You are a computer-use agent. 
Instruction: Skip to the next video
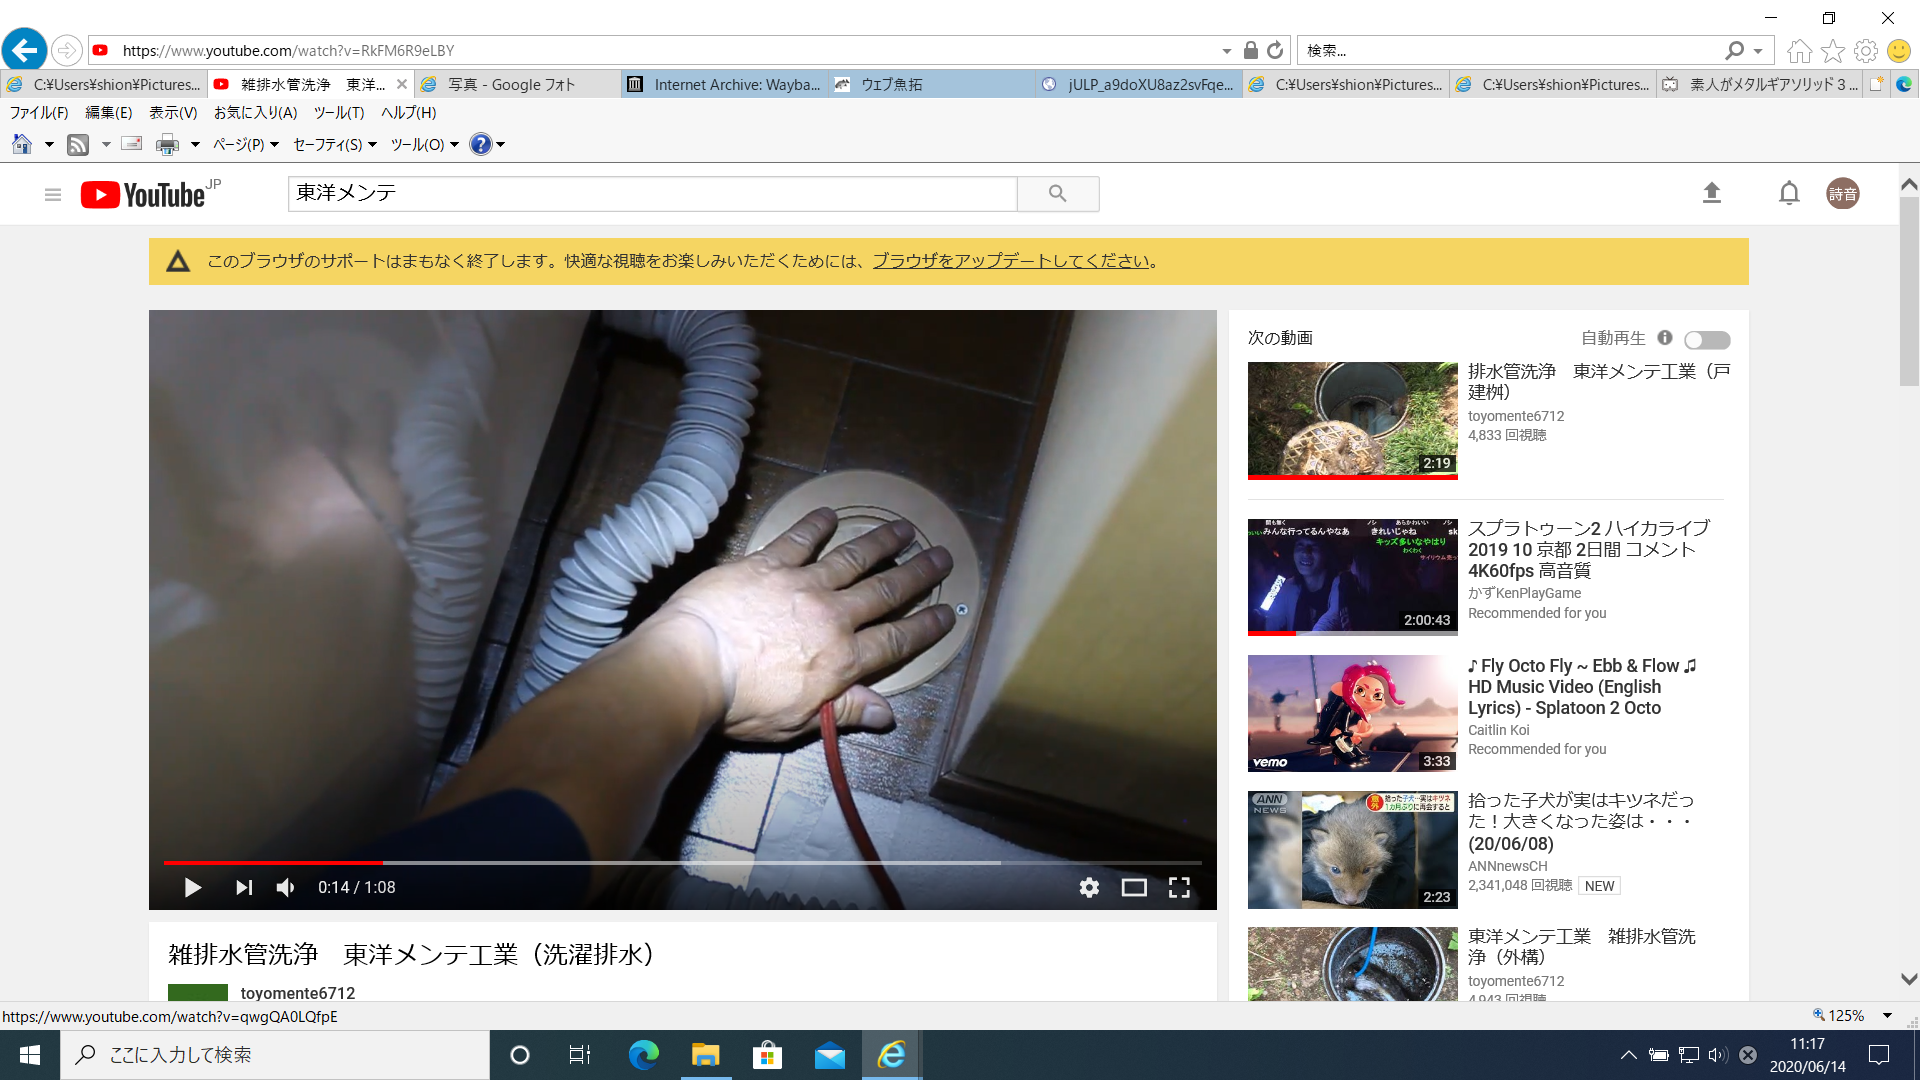[x=243, y=887]
